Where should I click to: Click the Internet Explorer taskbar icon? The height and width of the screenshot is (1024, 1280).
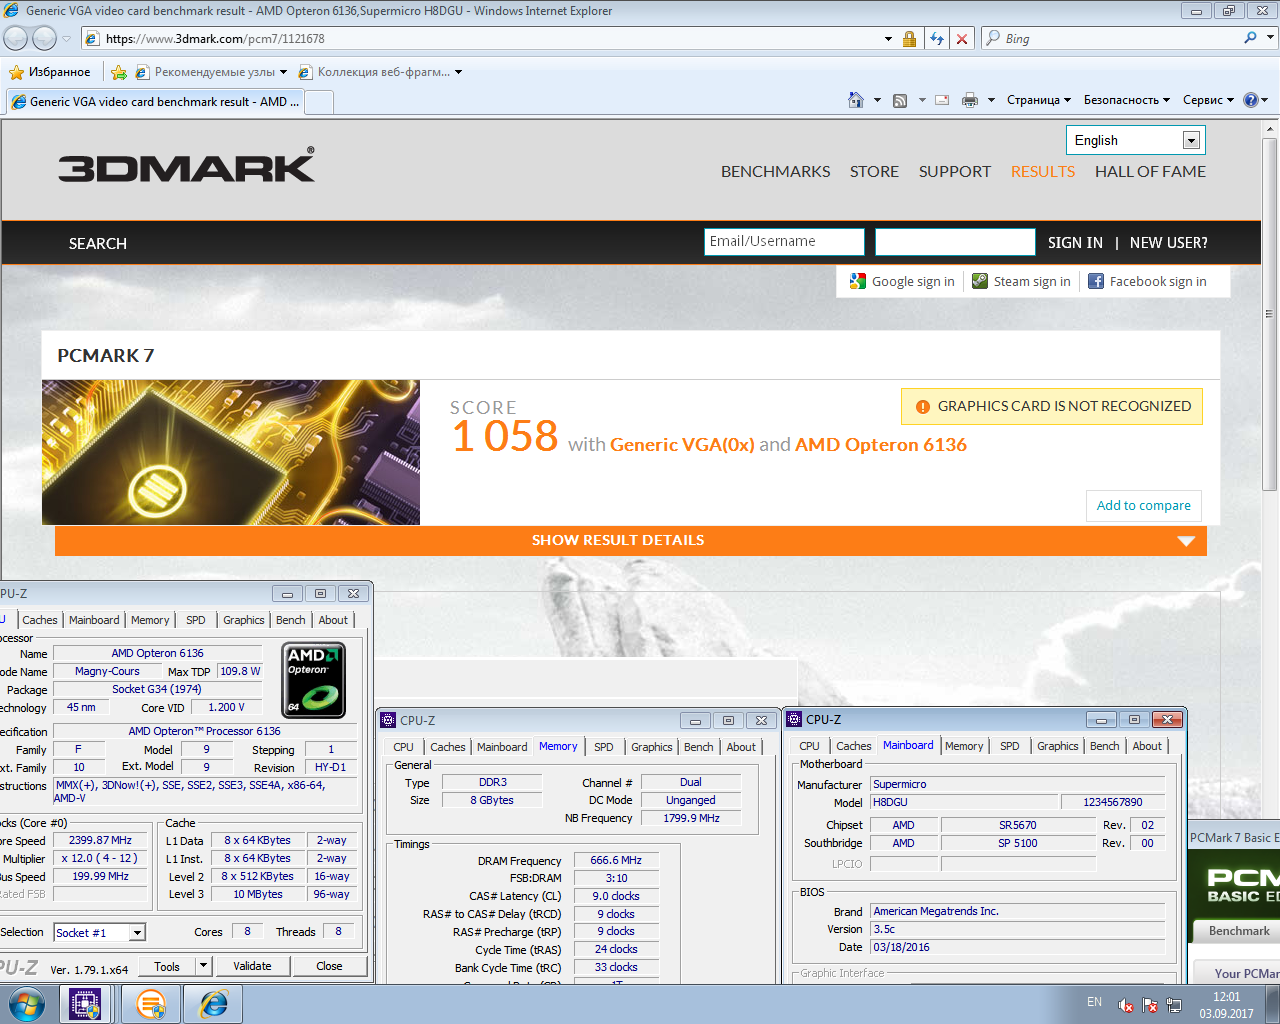pyautogui.click(x=214, y=1004)
